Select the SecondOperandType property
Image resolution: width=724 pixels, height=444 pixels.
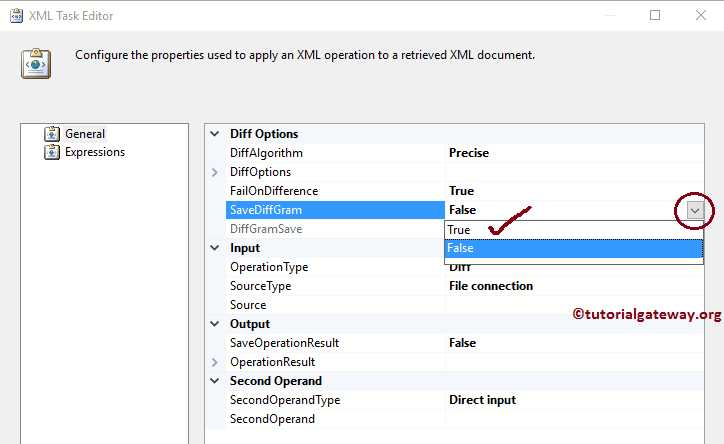[285, 400]
